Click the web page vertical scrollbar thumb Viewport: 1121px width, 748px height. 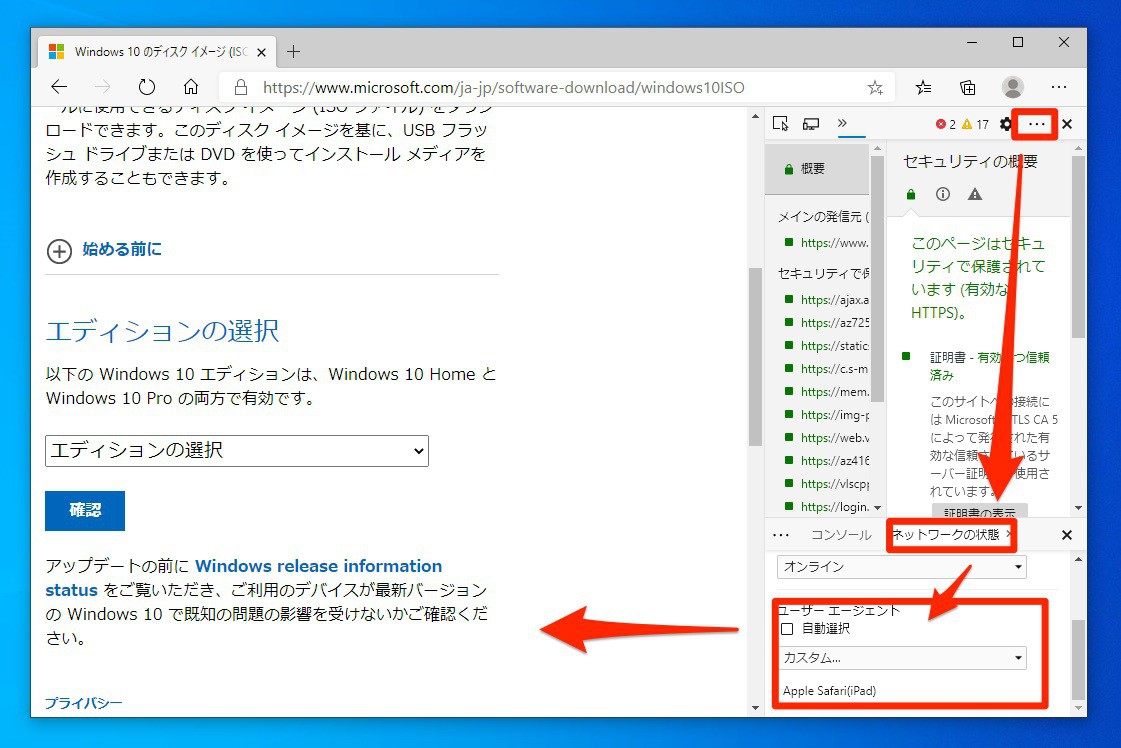pyautogui.click(x=755, y=356)
